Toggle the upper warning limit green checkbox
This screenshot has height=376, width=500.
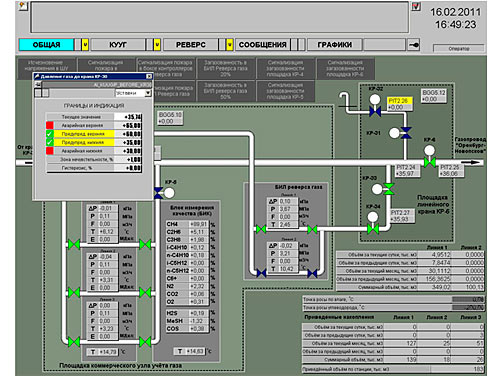(50, 134)
